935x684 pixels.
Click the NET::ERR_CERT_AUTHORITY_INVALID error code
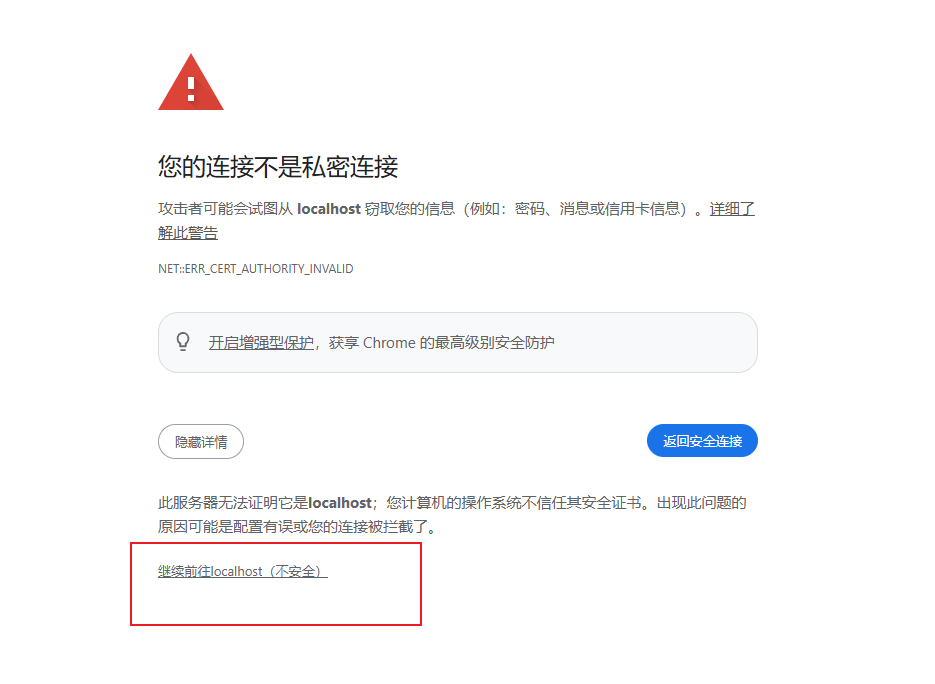(255, 269)
